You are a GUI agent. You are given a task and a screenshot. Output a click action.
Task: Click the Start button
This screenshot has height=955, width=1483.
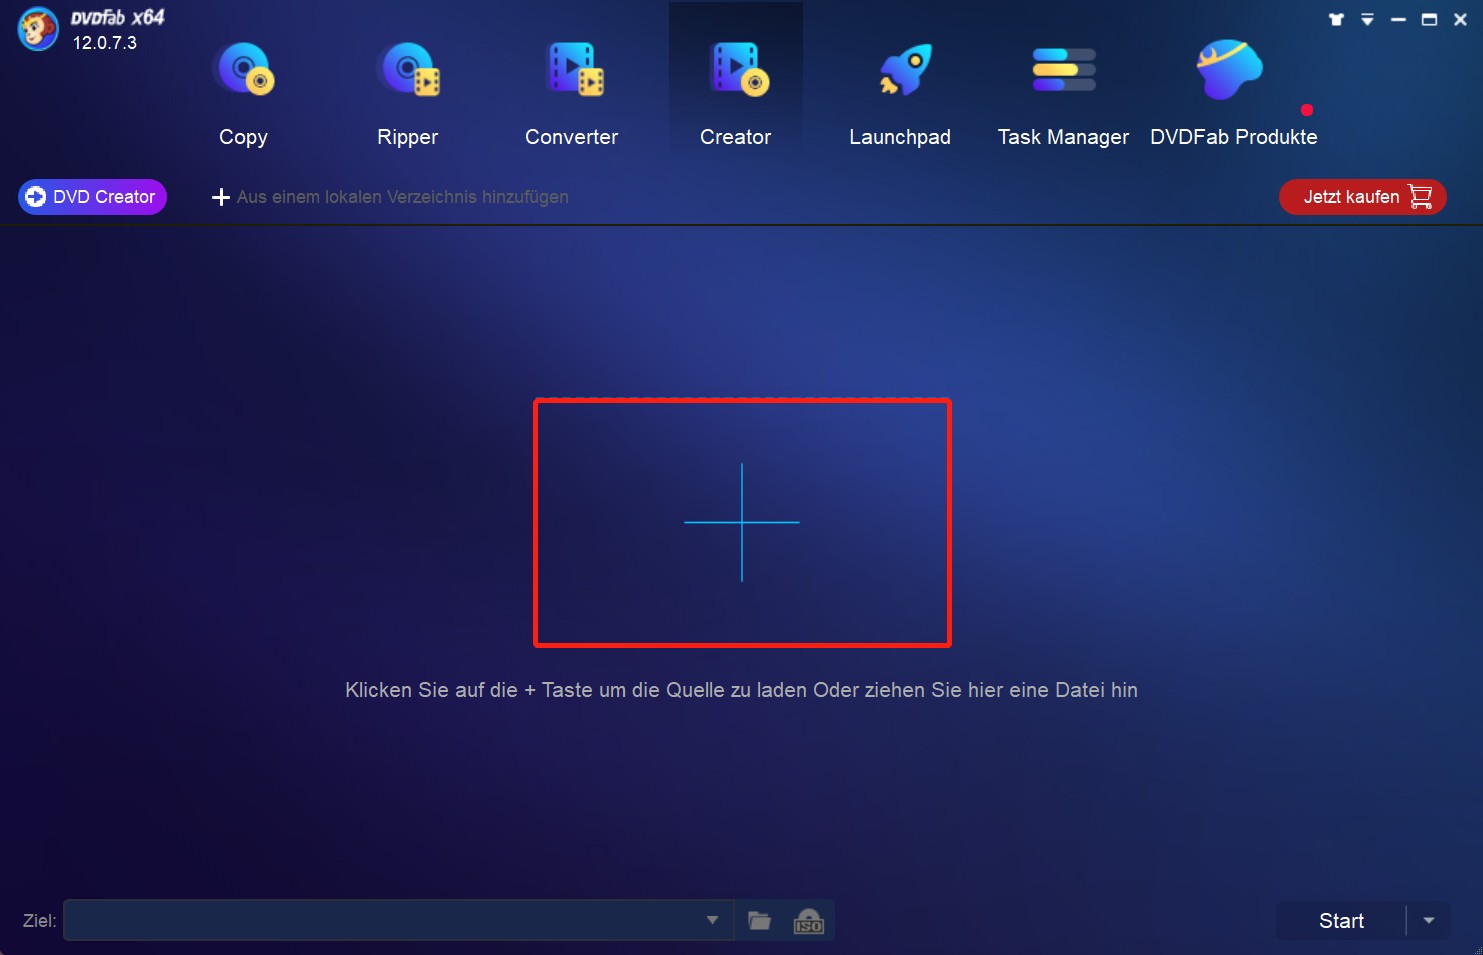[1341, 921]
